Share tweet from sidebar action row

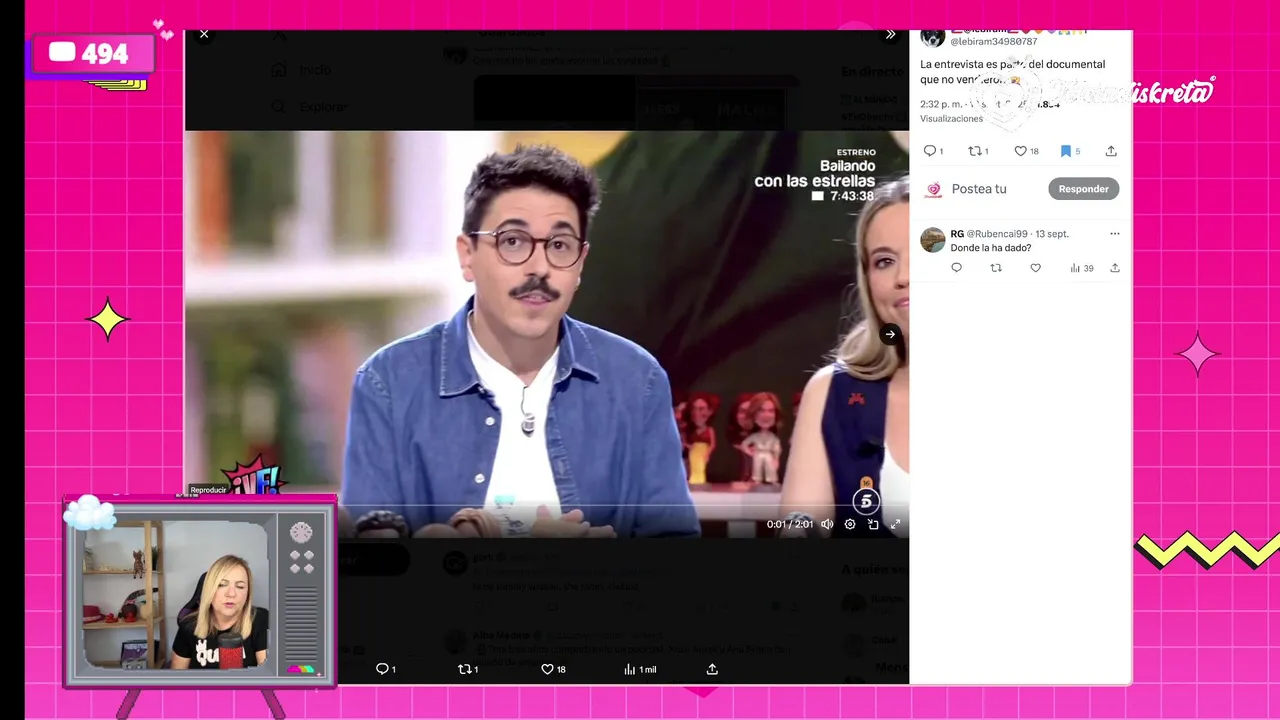point(1111,151)
